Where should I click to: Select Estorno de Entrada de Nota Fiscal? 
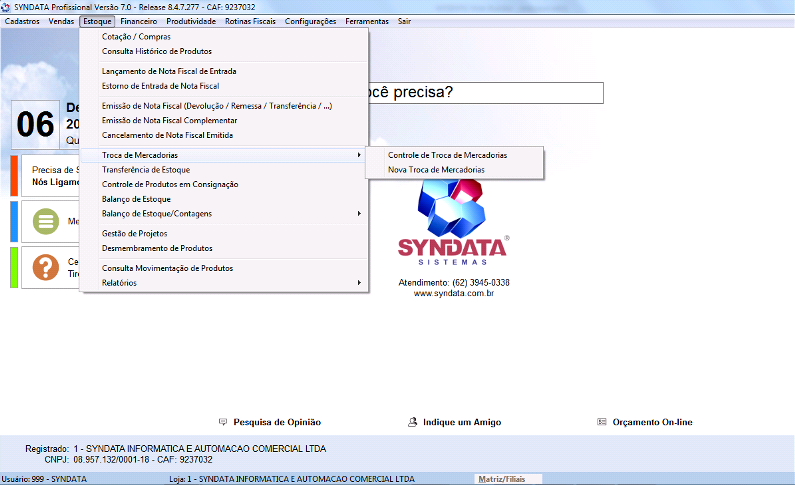[224, 86]
